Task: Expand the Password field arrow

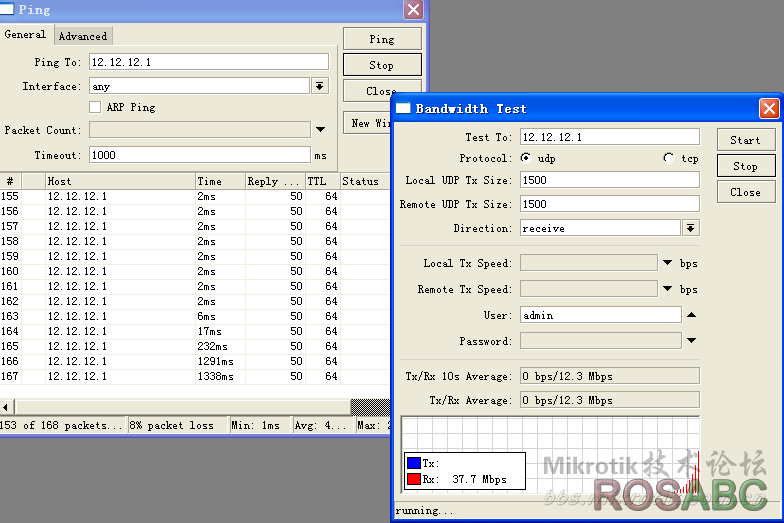Action: pos(692,340)
